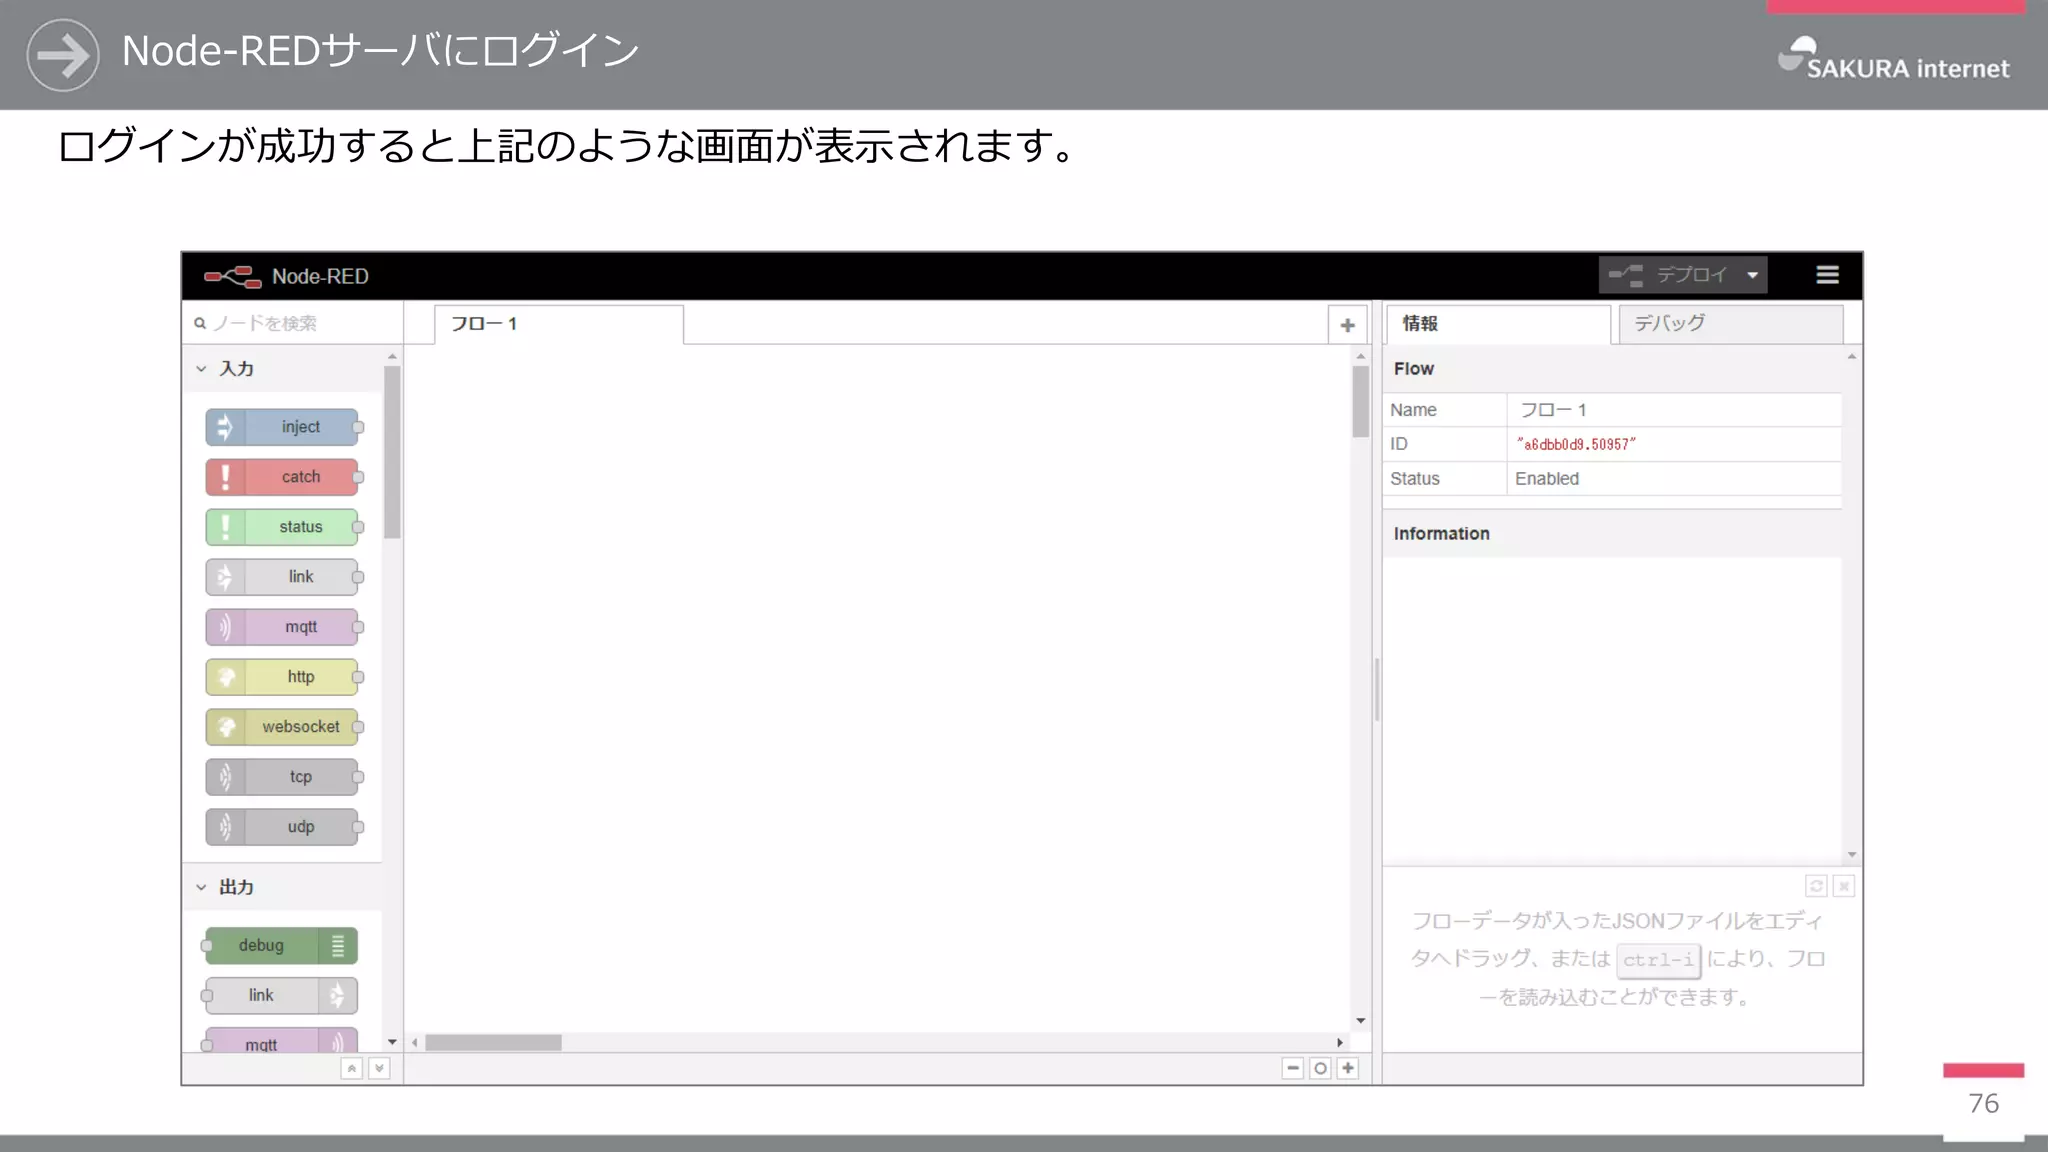
Task: Select the link input node
Action: click(x=282, y=577)
